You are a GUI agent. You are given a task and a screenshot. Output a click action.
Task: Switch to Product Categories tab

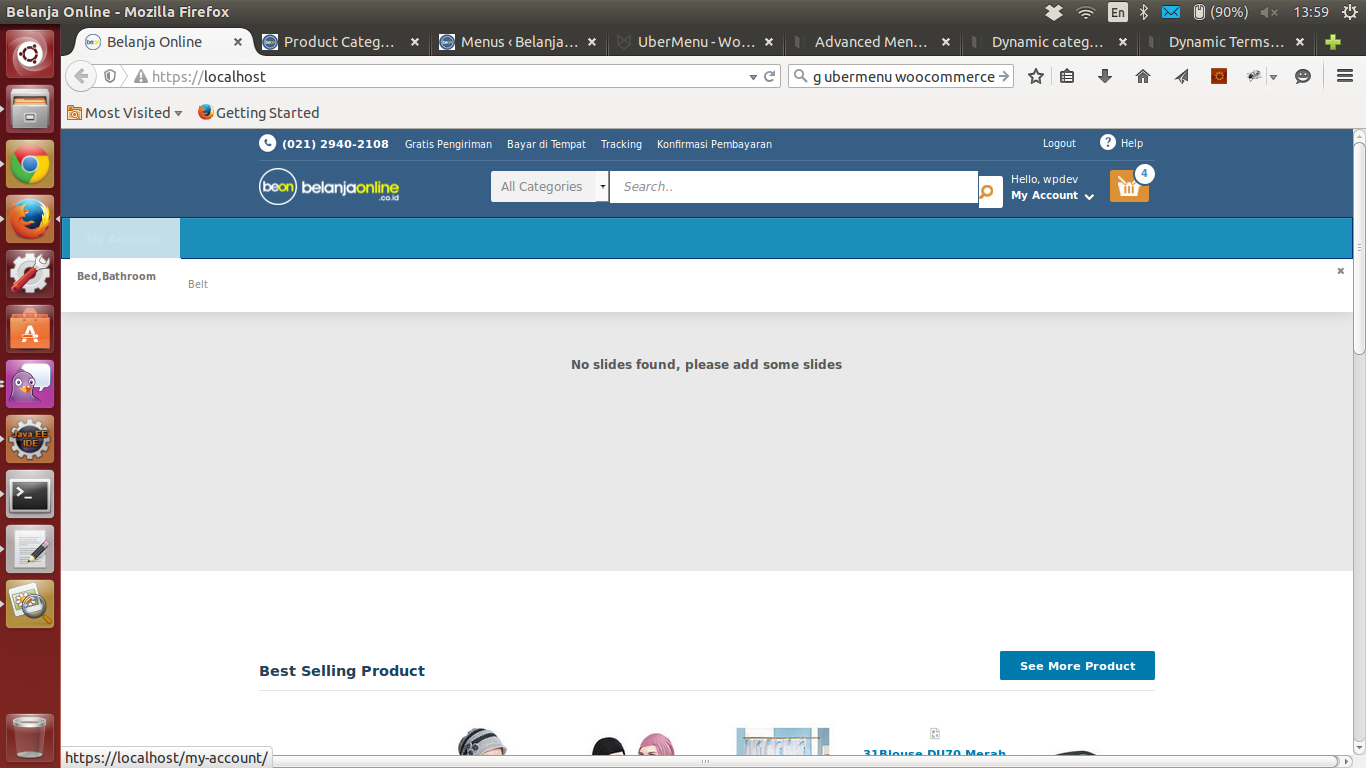point(340,42)
